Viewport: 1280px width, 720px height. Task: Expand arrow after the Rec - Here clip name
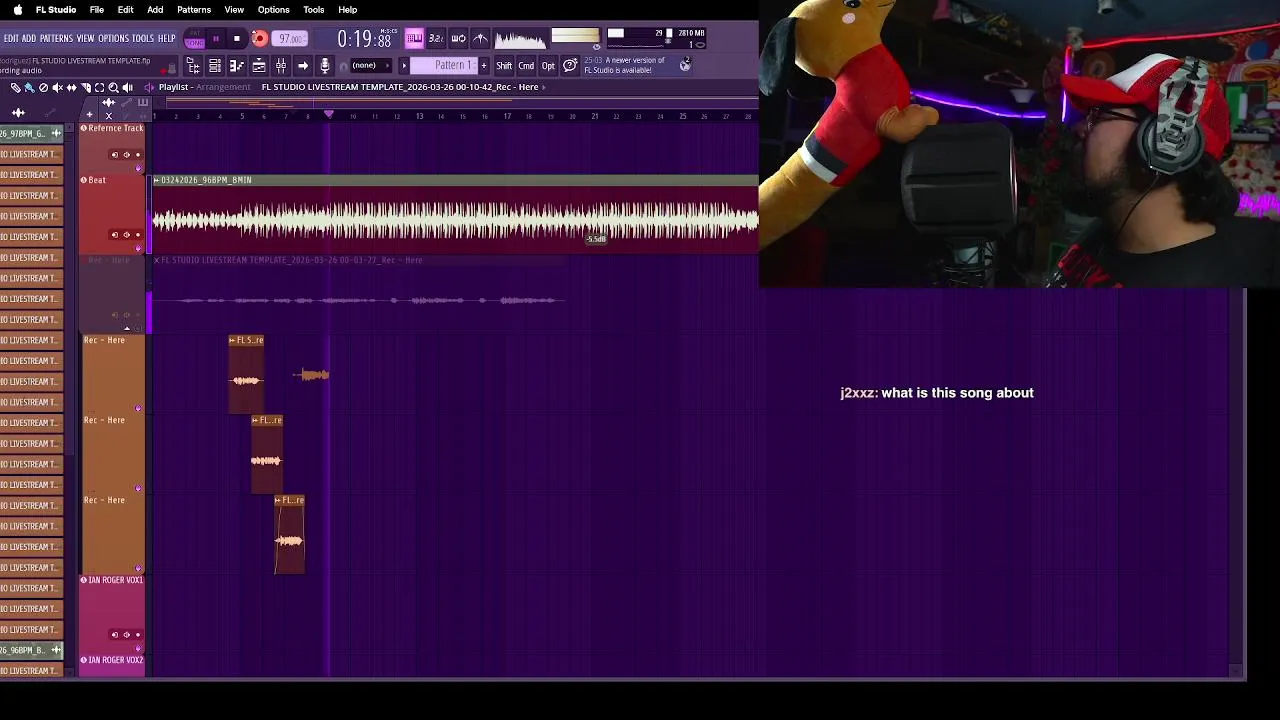coord(544,87)
